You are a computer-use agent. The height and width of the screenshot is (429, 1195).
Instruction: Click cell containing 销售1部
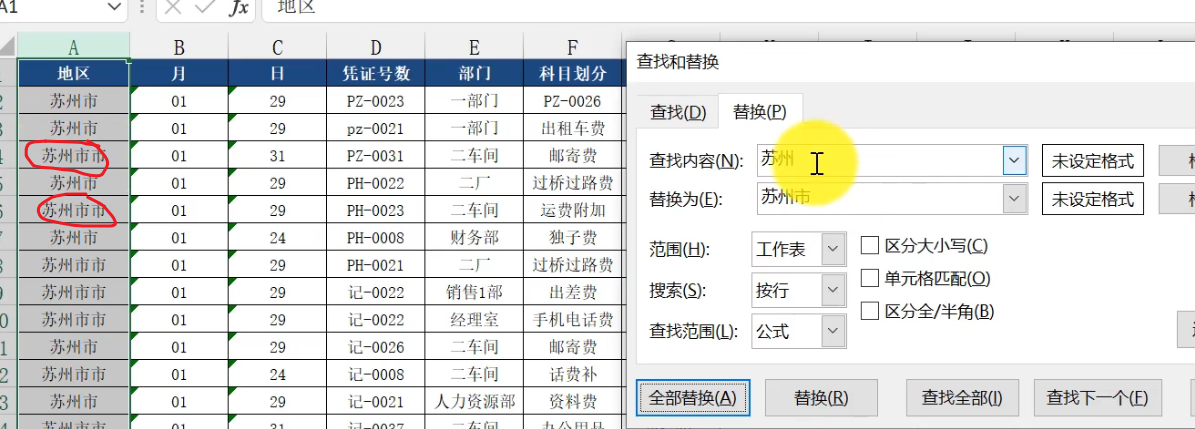click(474, 293)
